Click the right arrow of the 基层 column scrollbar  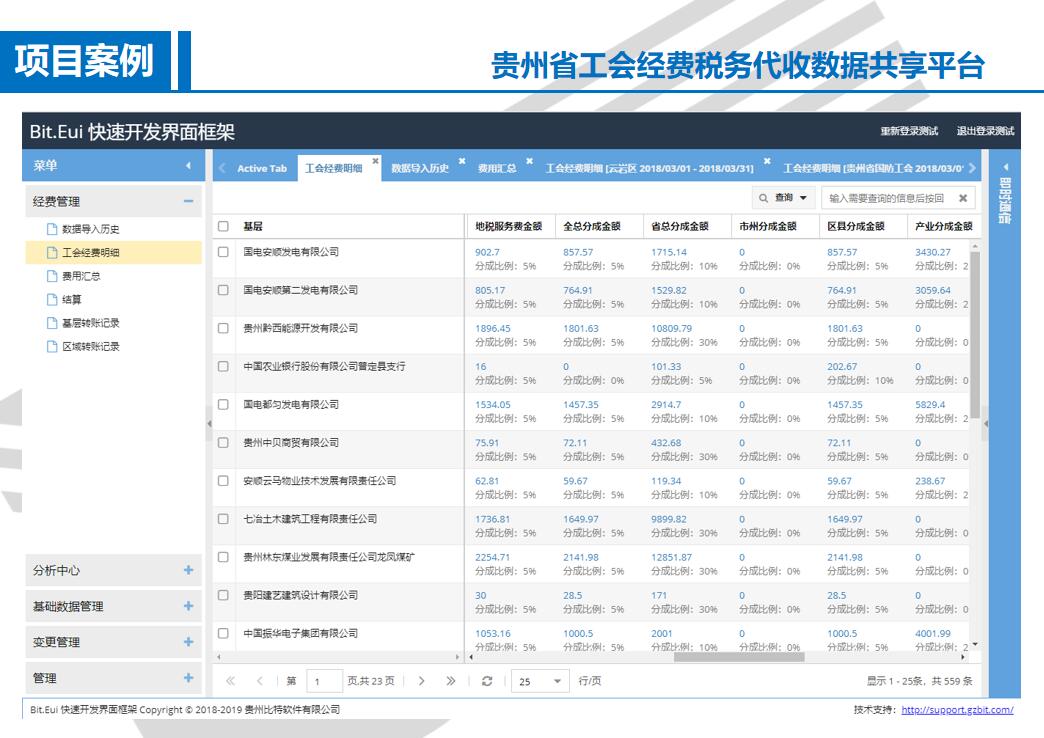coord(457,657)
